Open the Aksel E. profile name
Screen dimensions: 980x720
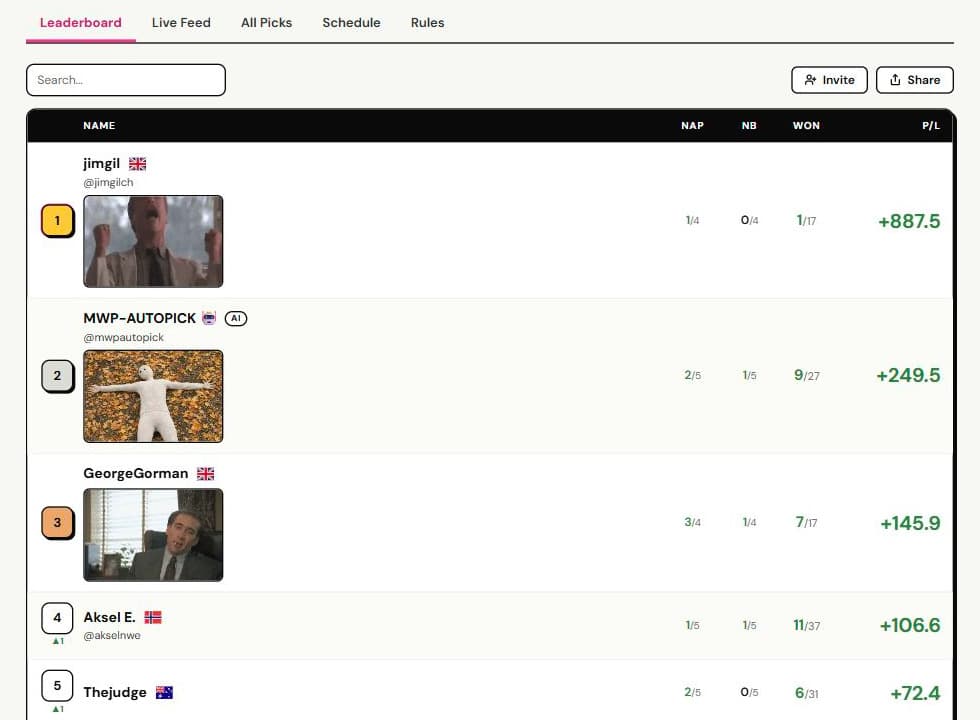tap(109, 618)
